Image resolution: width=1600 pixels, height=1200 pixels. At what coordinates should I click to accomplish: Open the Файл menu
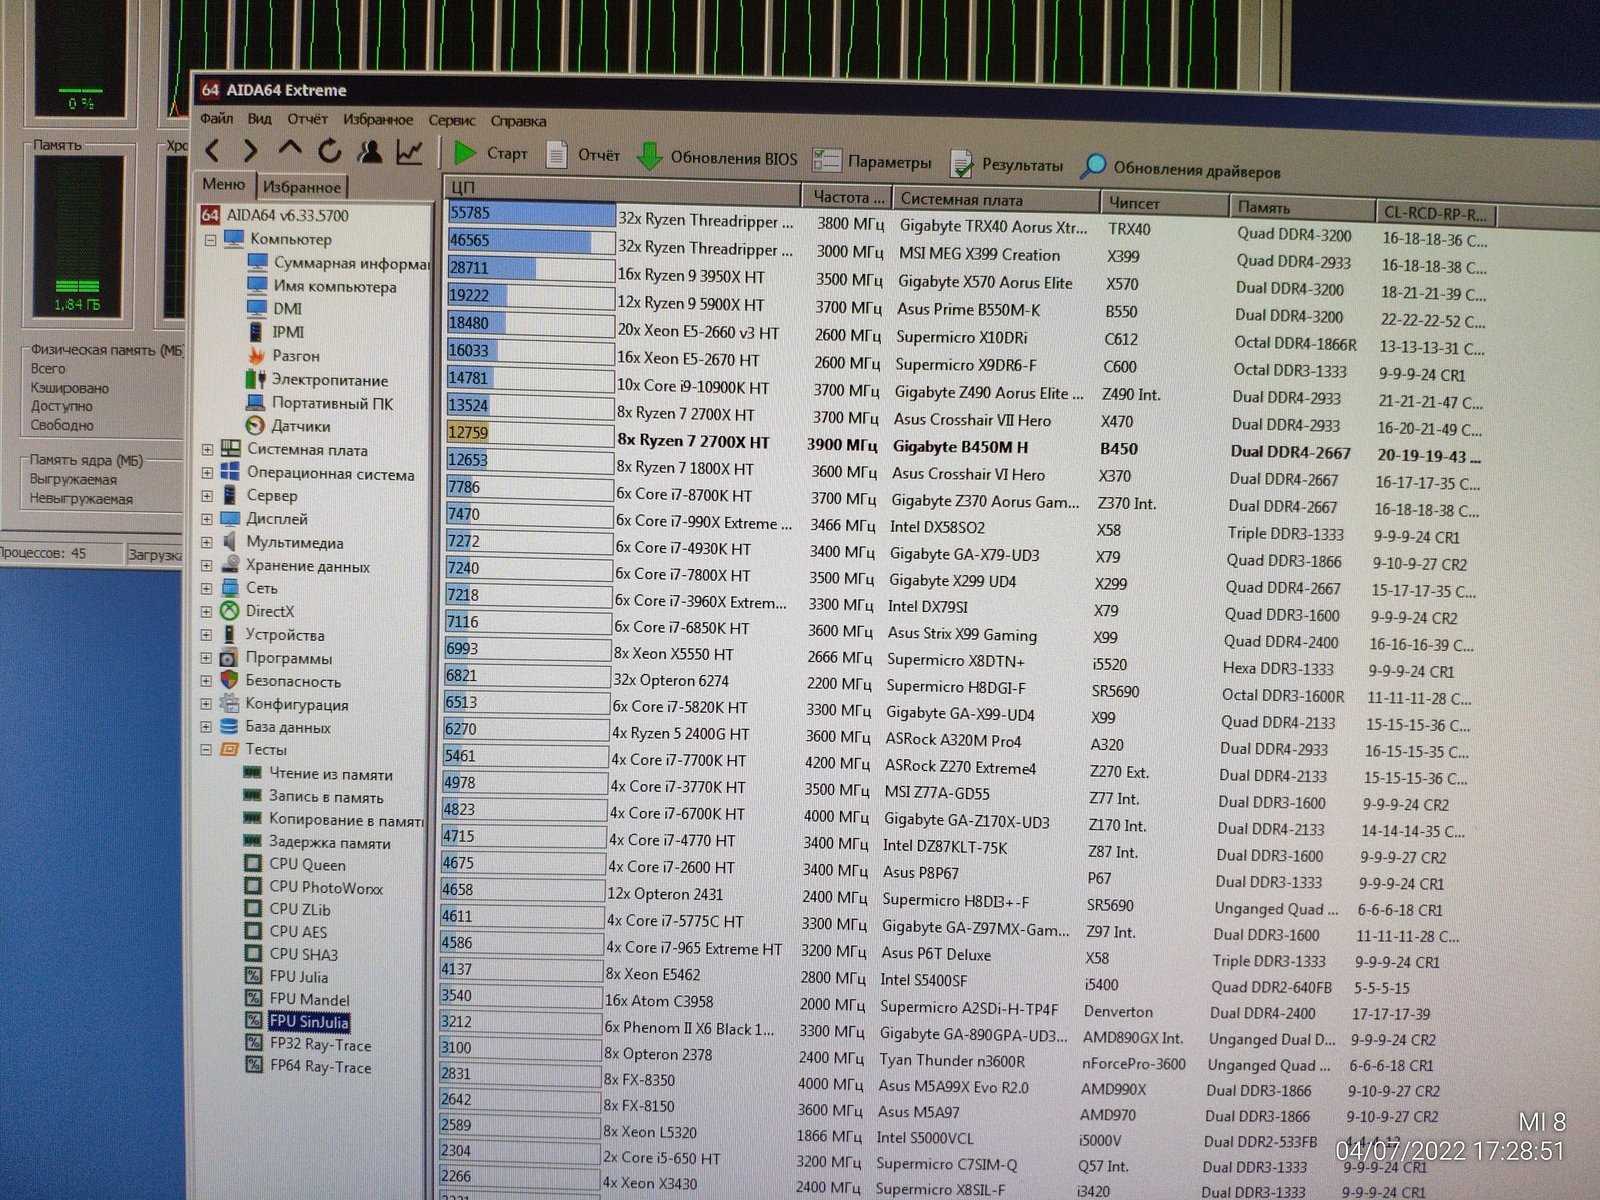[216, 118]
